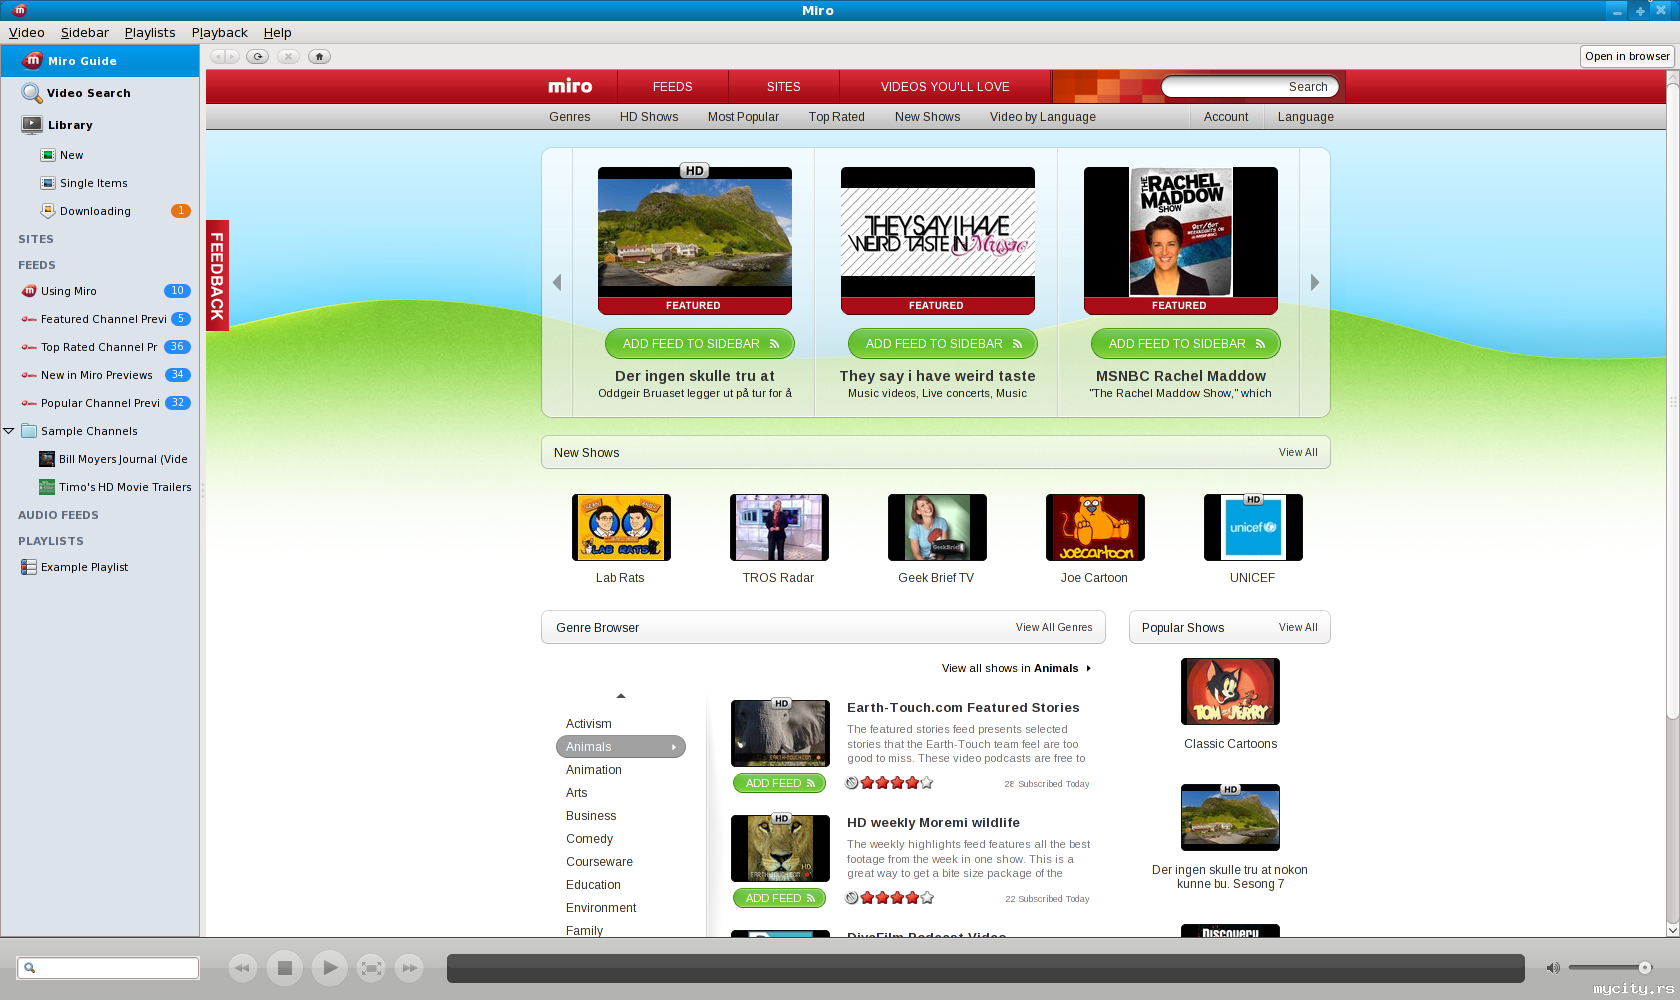Focus the guide Search field
The width and height of the screenshot is (1680, 1000).
(1250, 87)
